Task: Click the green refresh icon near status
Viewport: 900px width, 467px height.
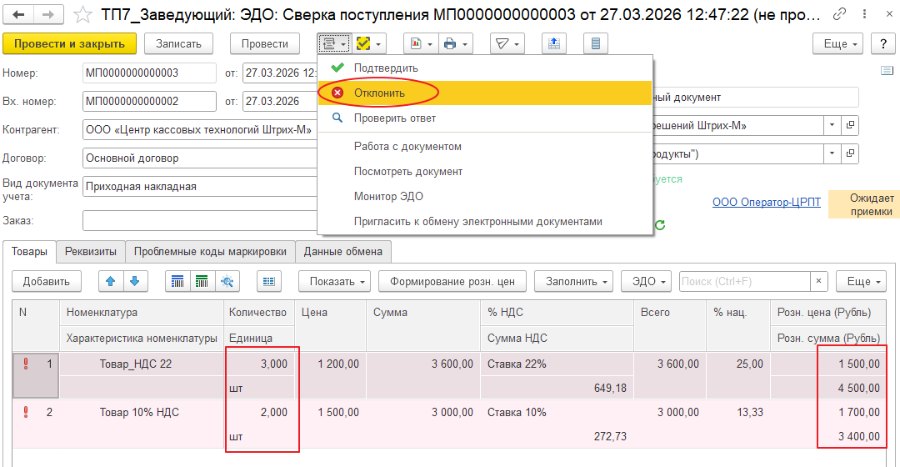Action: tap(660, 225)
